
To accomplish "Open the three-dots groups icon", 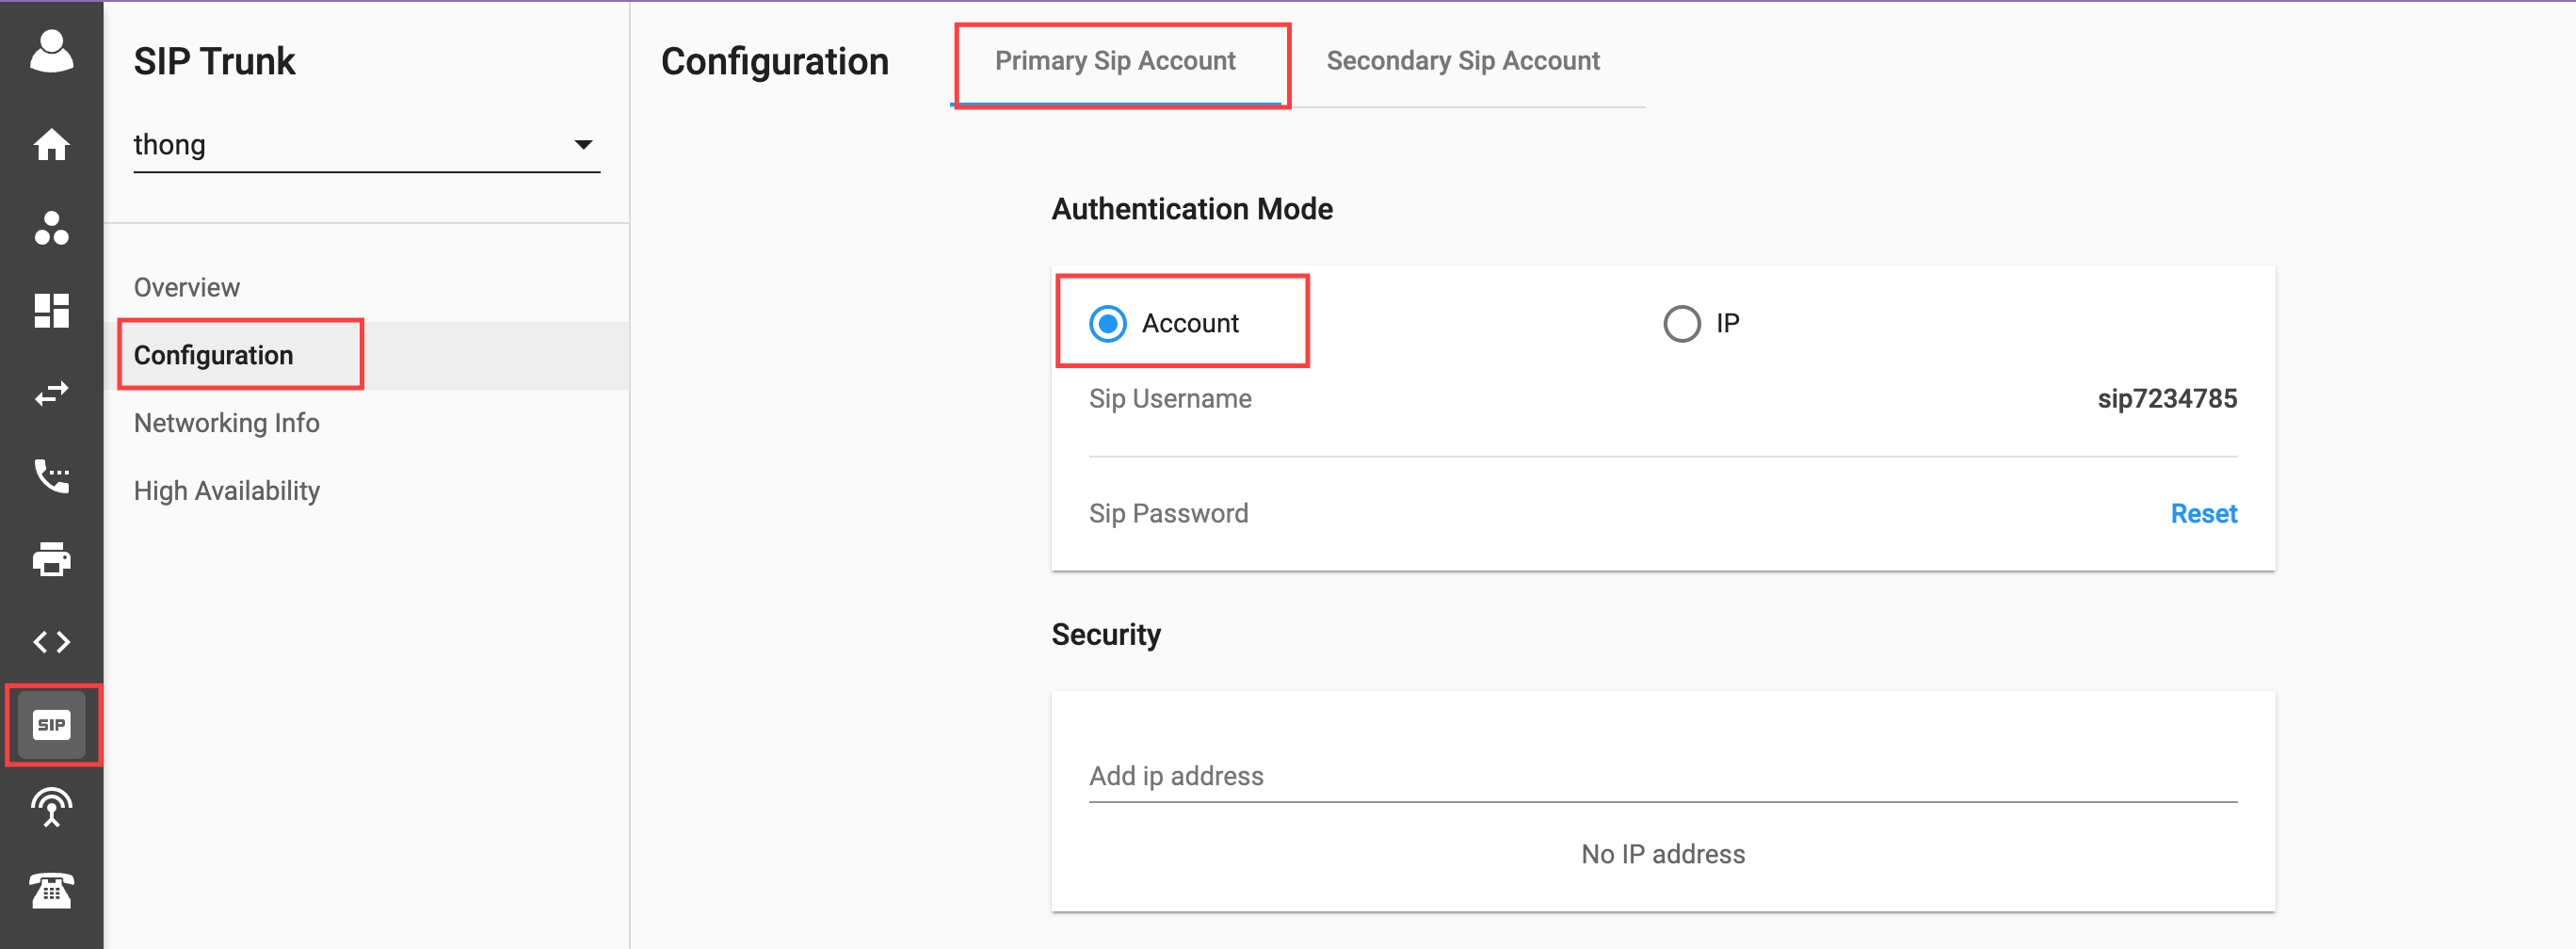I will click(51, 228).
